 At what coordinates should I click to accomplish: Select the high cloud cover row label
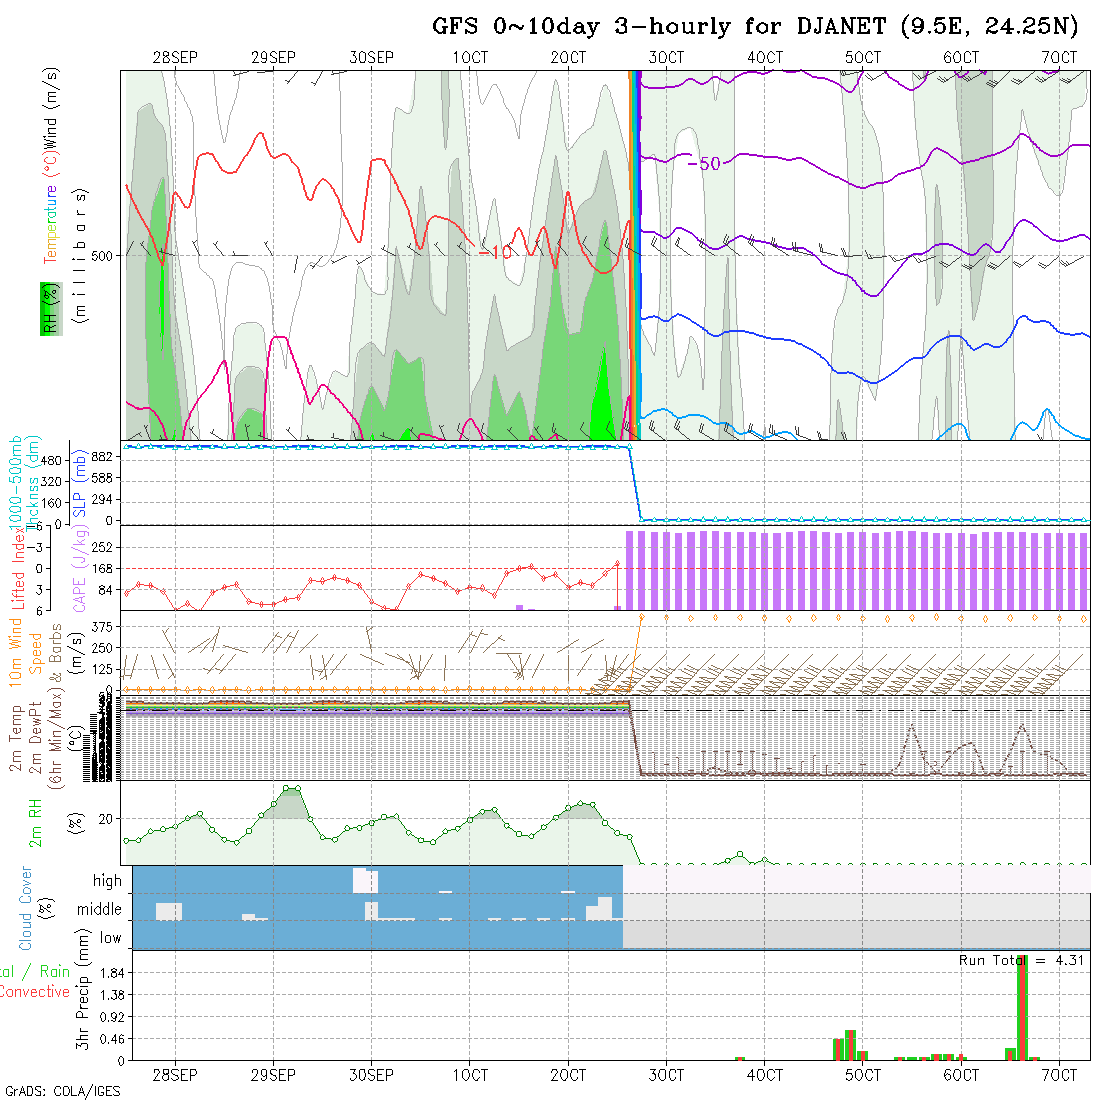107,881
